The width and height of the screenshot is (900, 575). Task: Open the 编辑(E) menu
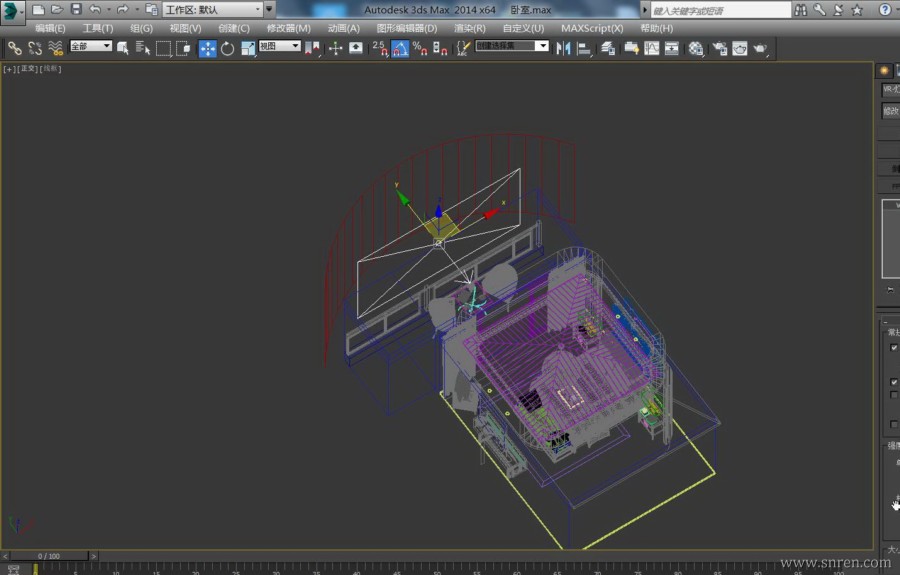point(49,28)
